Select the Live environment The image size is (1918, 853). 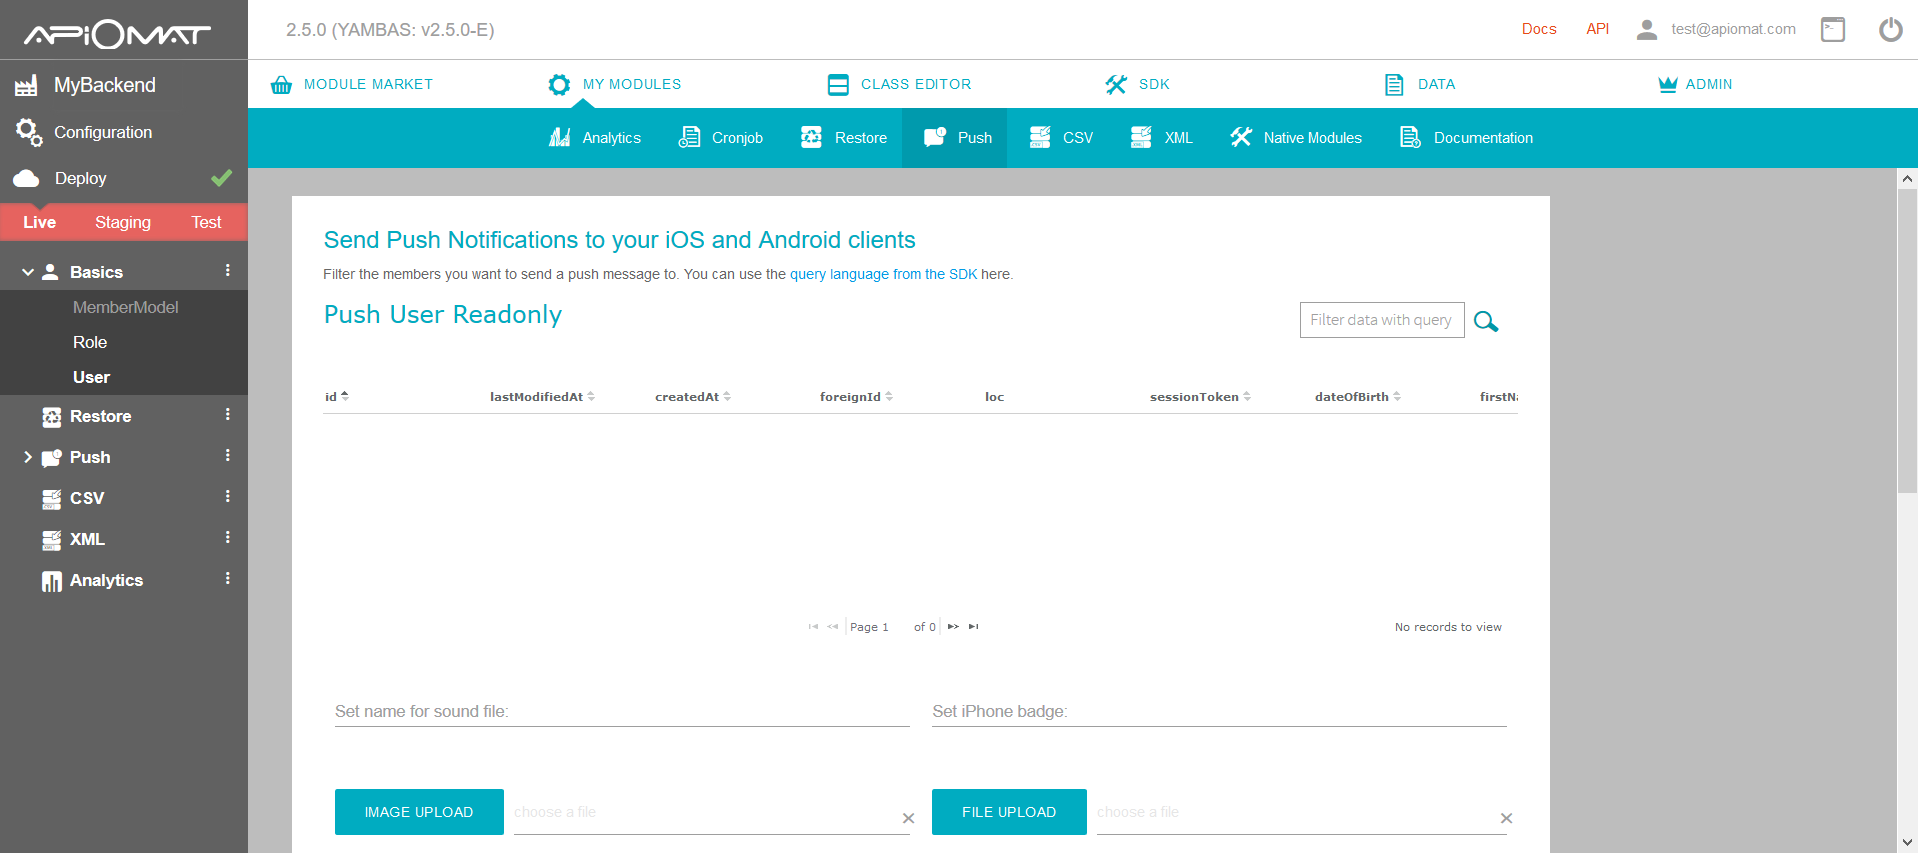40,222
